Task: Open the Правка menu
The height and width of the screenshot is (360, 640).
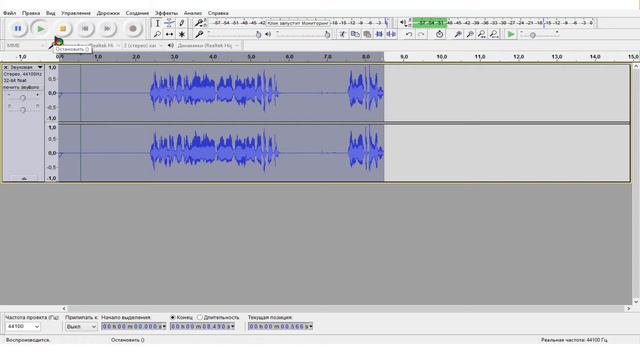Action: pyautogui.click(x=31, y=13)
